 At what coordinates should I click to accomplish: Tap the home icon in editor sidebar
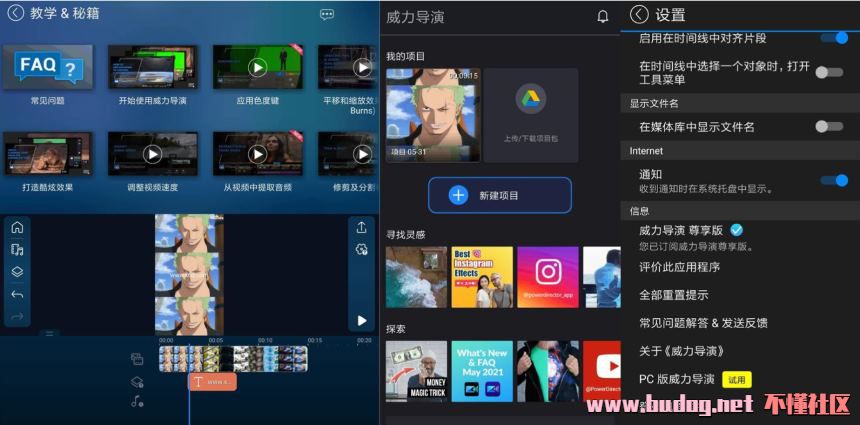click(x=17, y=227)
